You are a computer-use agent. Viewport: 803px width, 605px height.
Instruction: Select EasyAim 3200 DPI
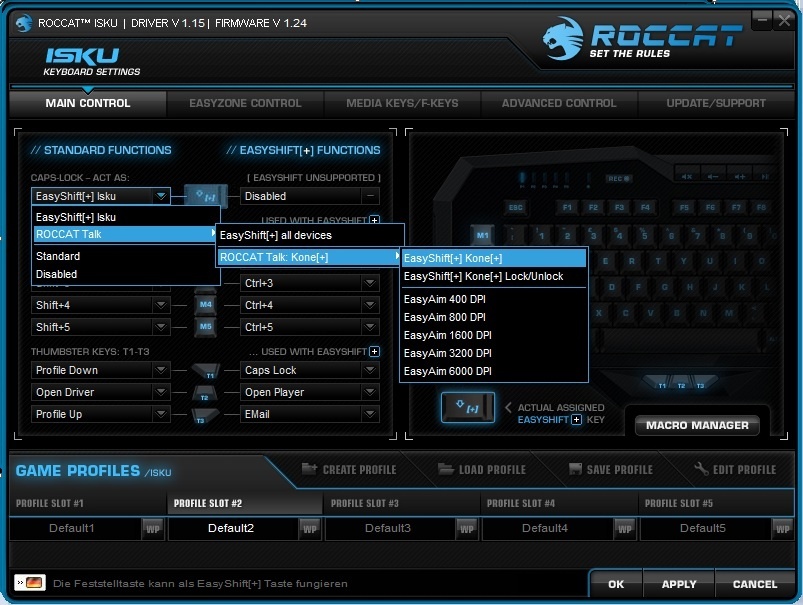click(x=494, y=353)
